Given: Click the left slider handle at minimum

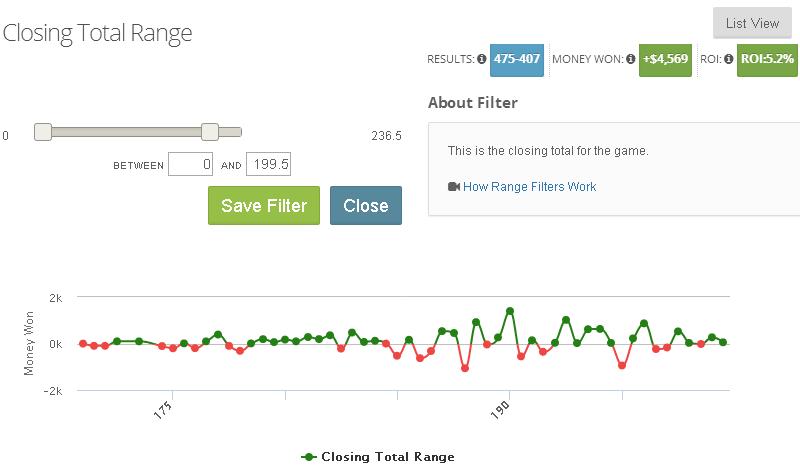Looking at the screenshot, I should (x=43, y=132).
